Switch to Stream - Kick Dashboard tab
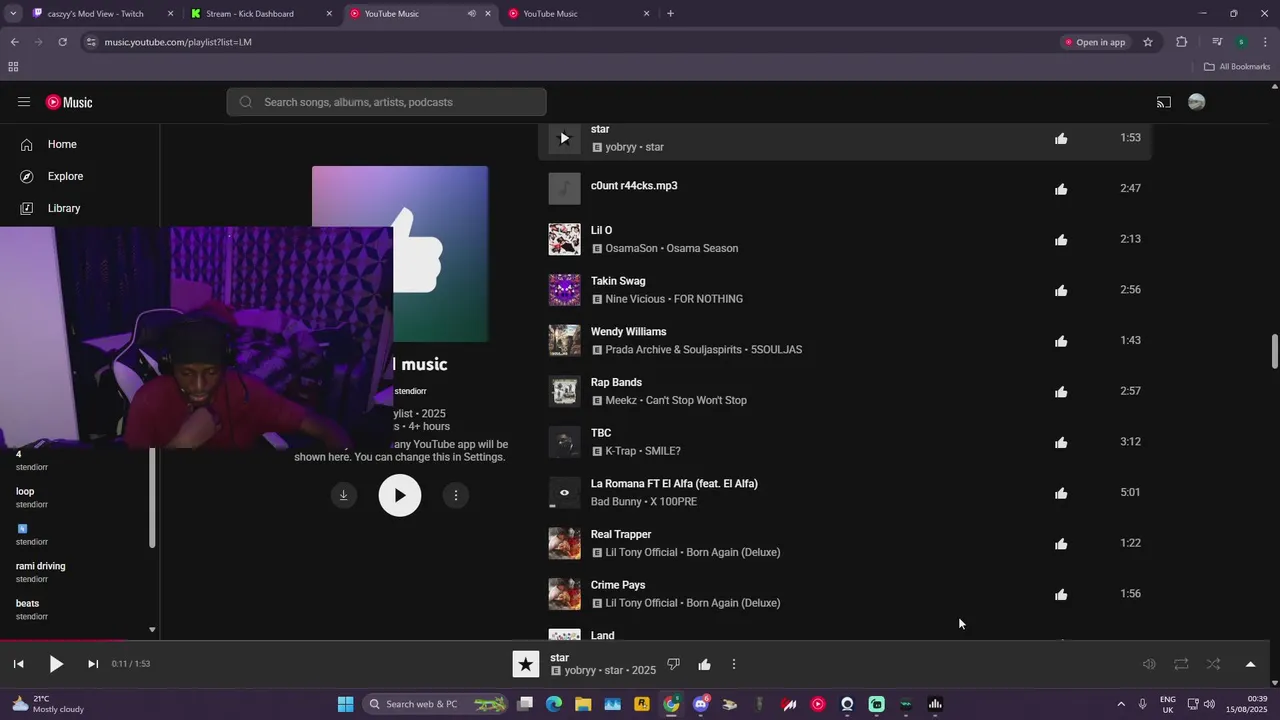Viewport: 1280px width, 720px height. coord(260,14)
